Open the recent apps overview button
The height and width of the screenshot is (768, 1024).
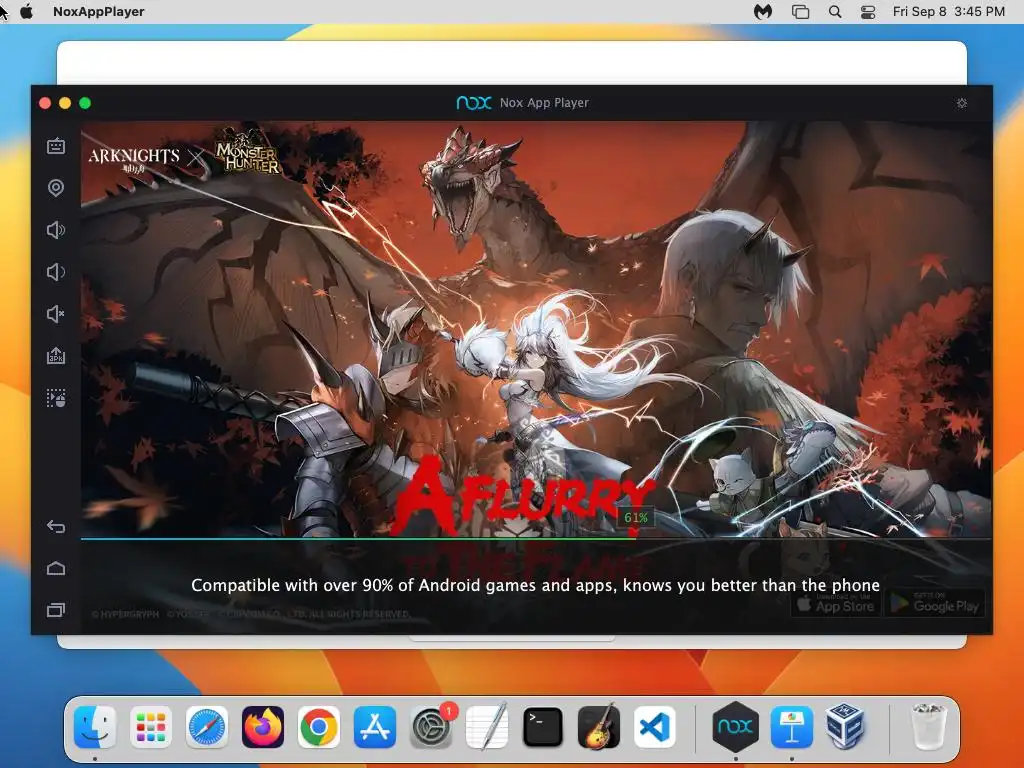click(56, 610)
